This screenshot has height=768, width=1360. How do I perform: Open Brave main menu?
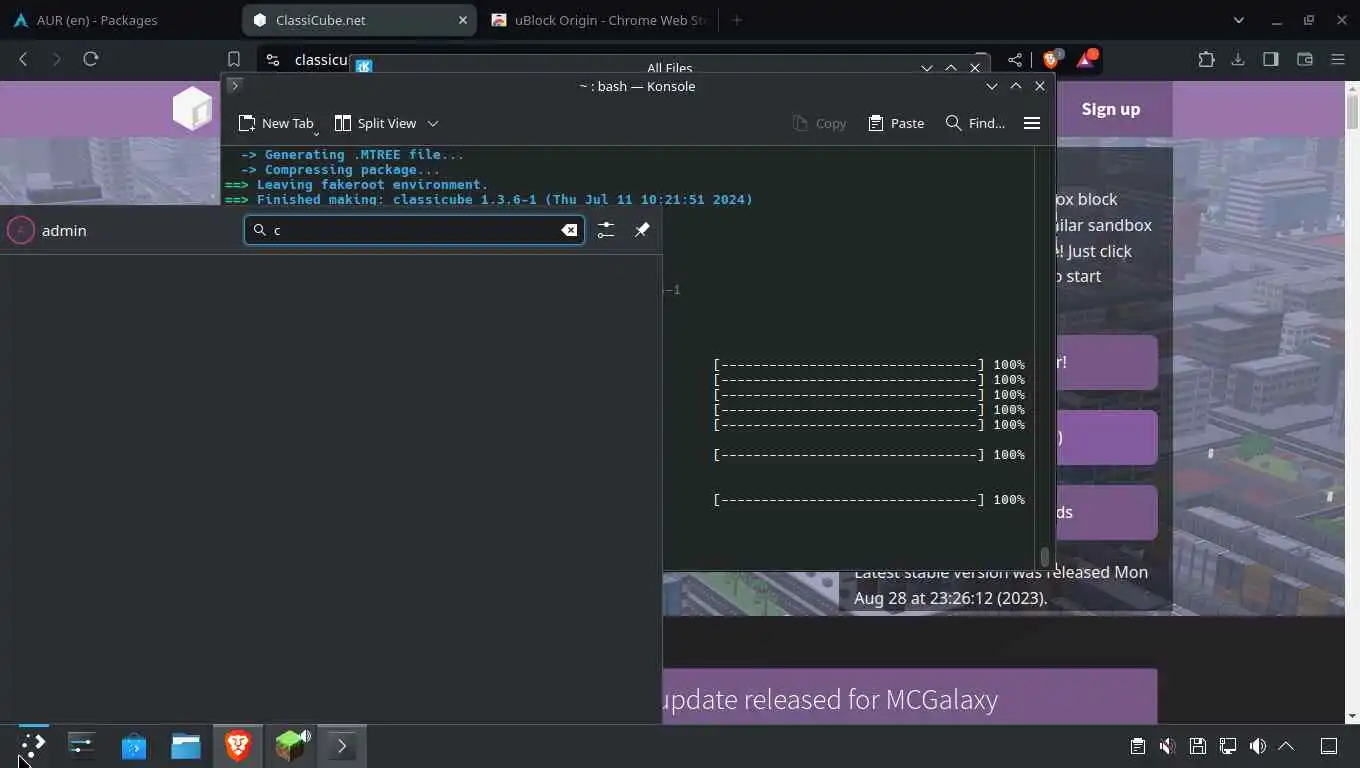point(1338,59)
